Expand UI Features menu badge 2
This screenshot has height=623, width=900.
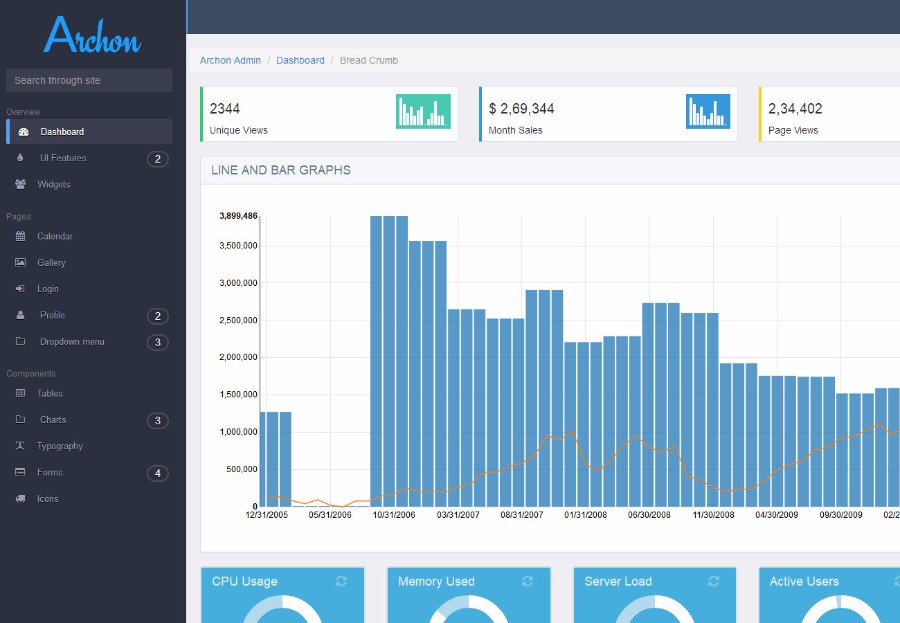click(x=158, y=159)
